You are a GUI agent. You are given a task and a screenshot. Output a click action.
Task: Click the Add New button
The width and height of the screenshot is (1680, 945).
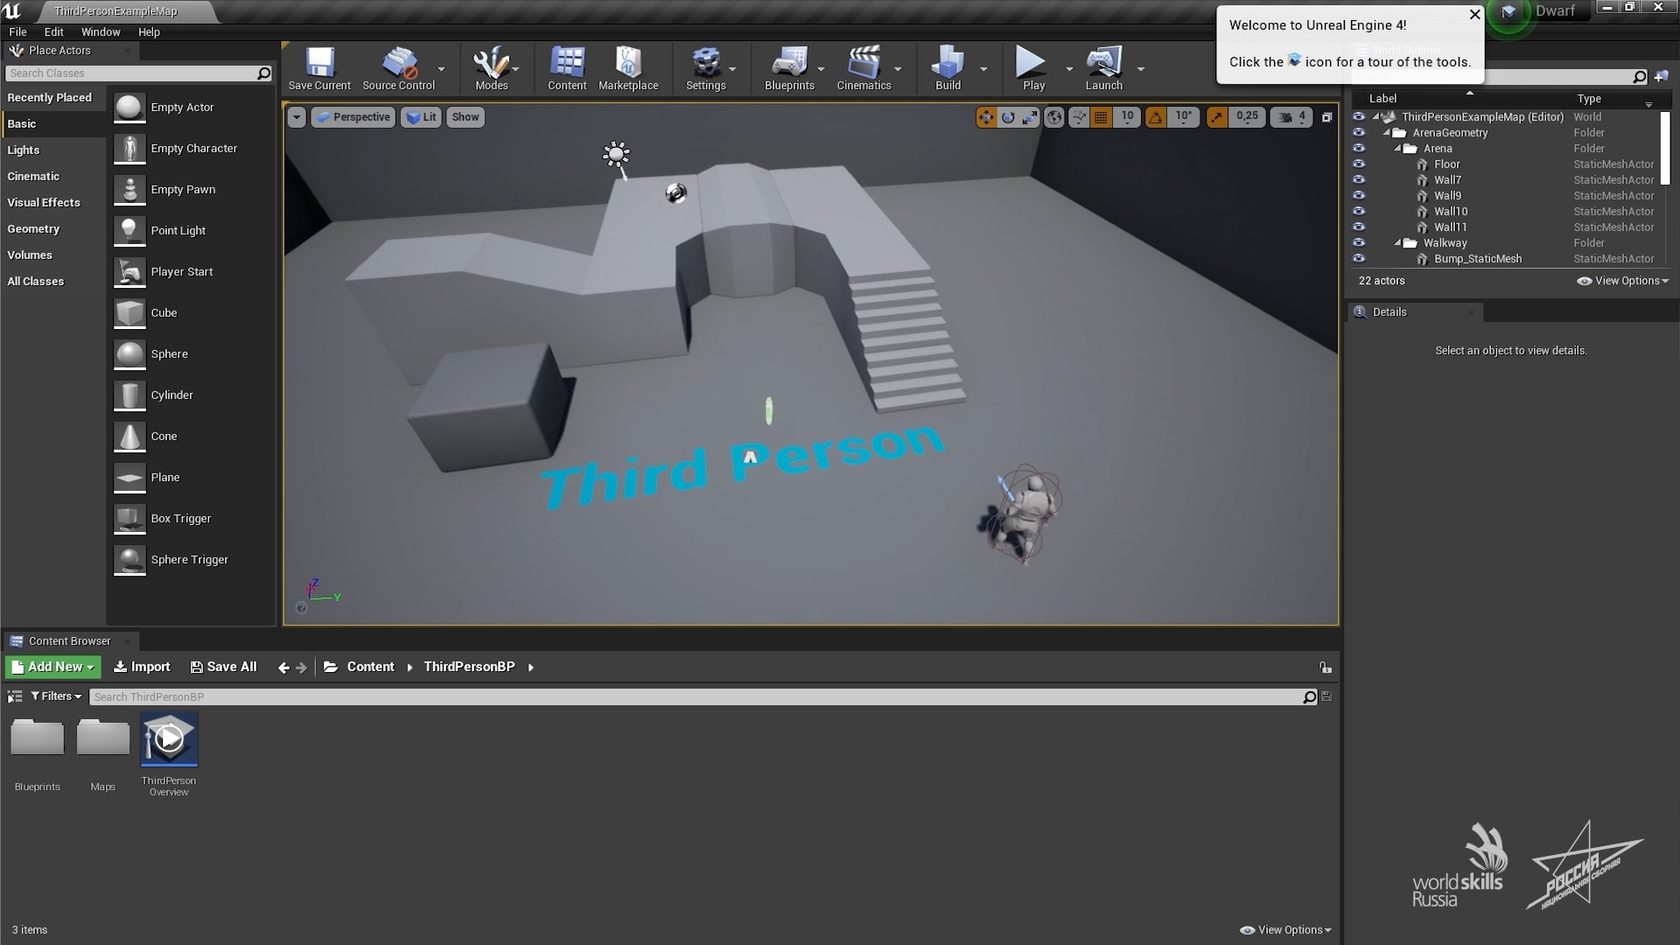(x=53, y=667)
